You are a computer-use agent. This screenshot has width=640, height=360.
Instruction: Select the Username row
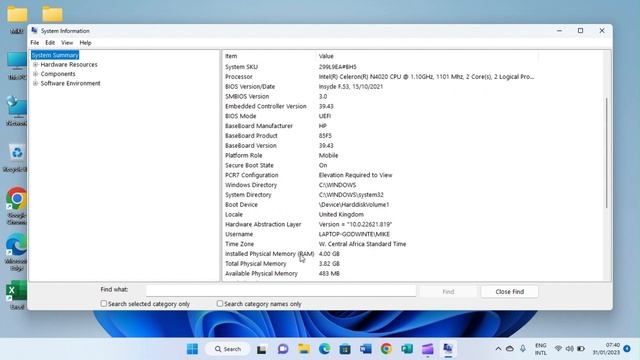point(380,234)
